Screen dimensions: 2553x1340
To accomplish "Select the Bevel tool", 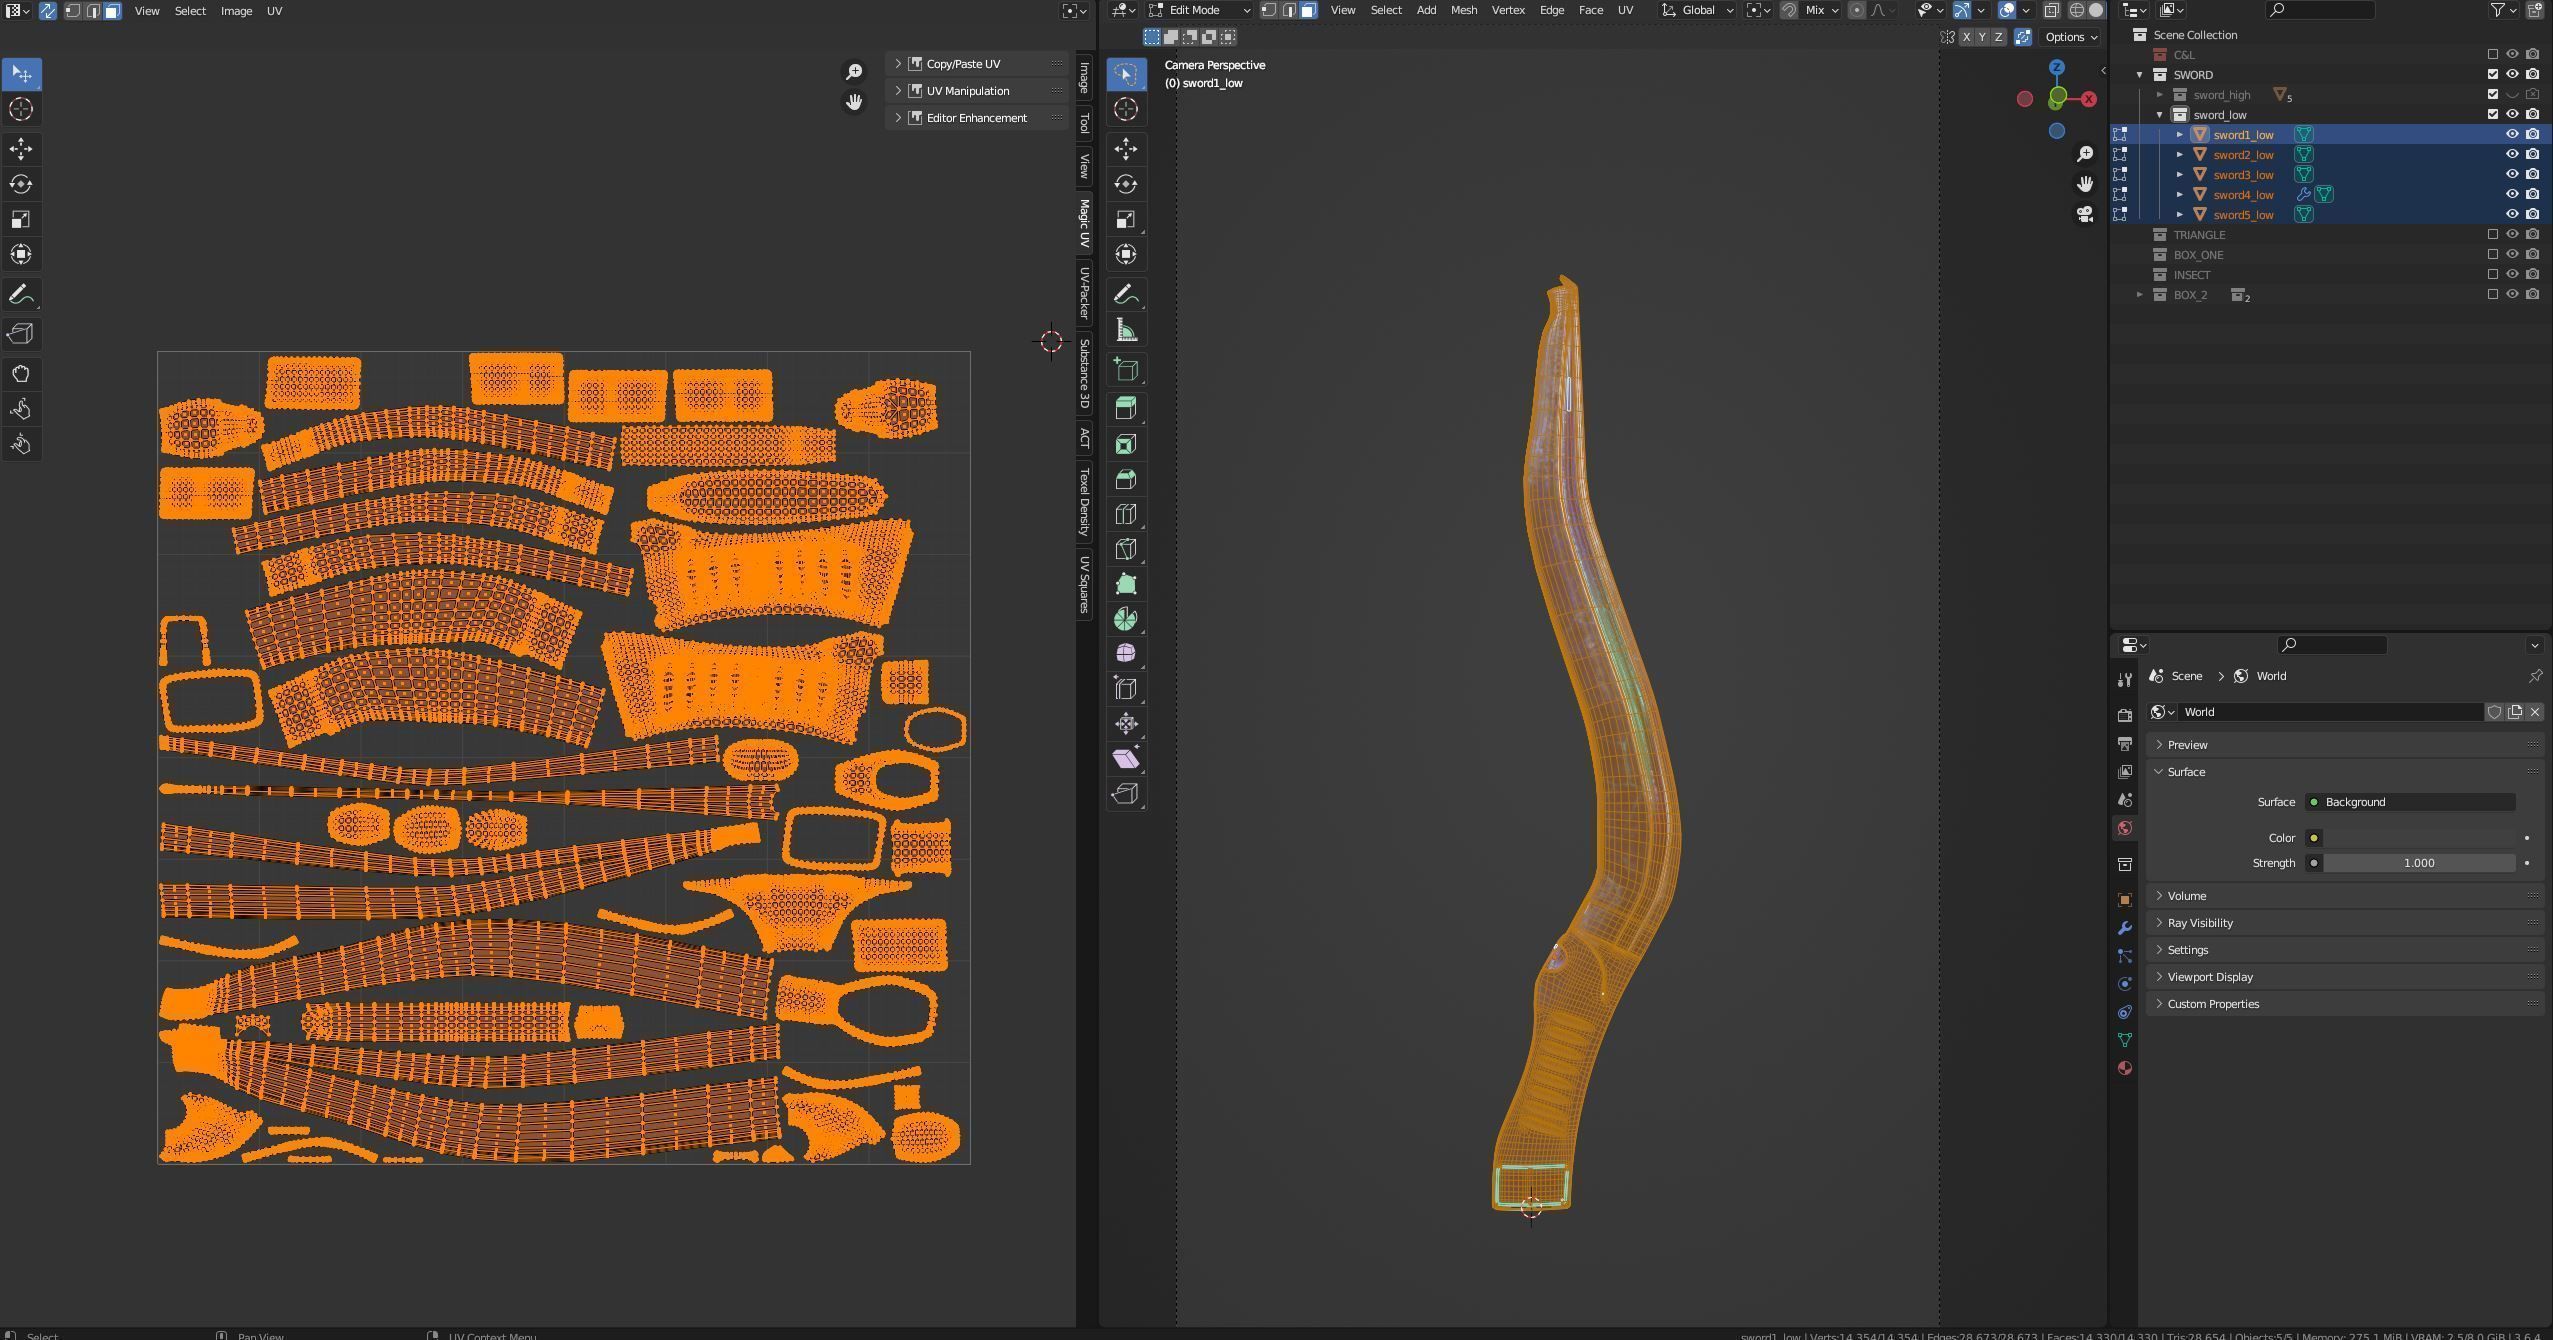I will click(1126, 479).
